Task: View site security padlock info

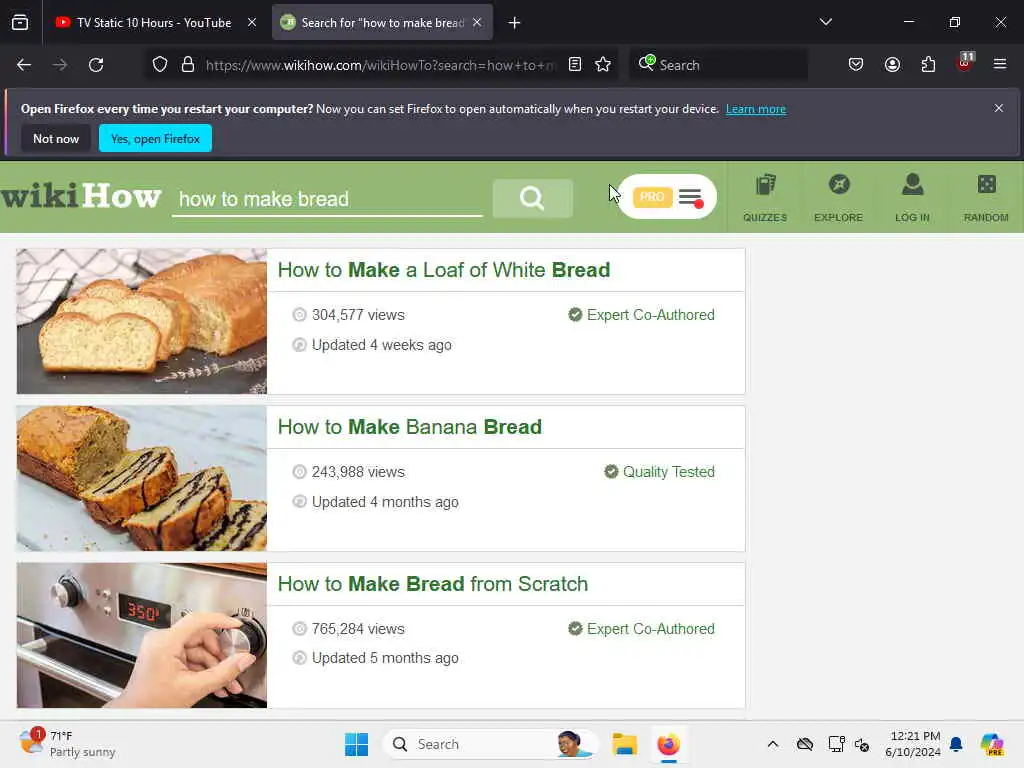Action: (188, 65)
